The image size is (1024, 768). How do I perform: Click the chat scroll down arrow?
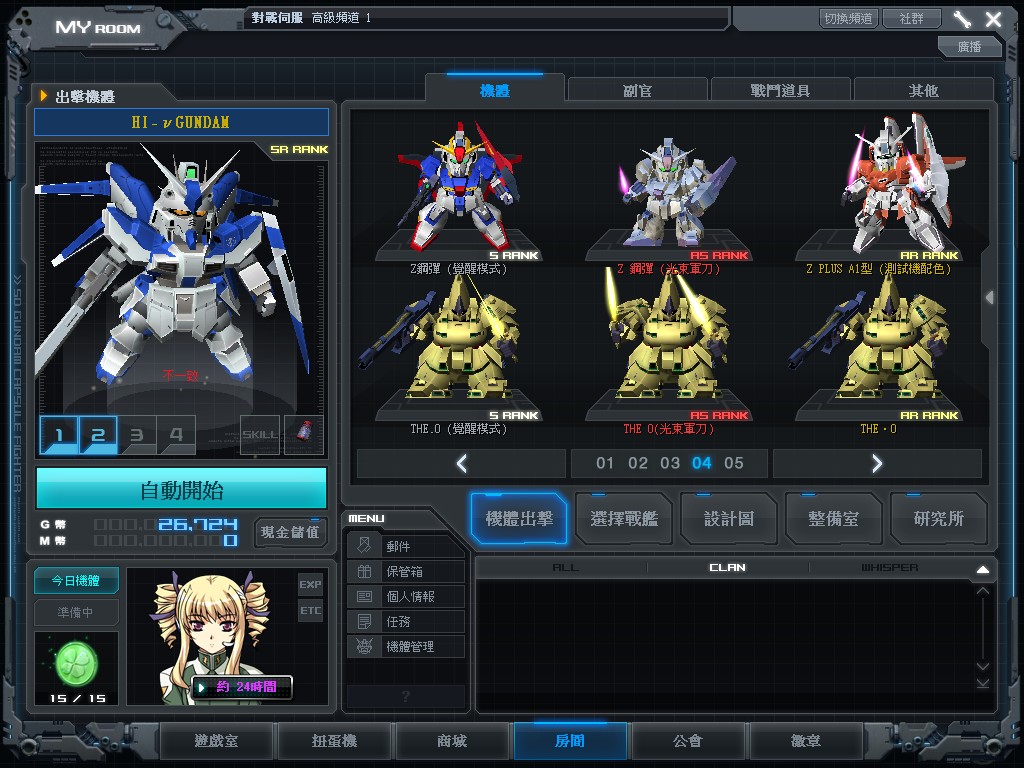(983, 666)
